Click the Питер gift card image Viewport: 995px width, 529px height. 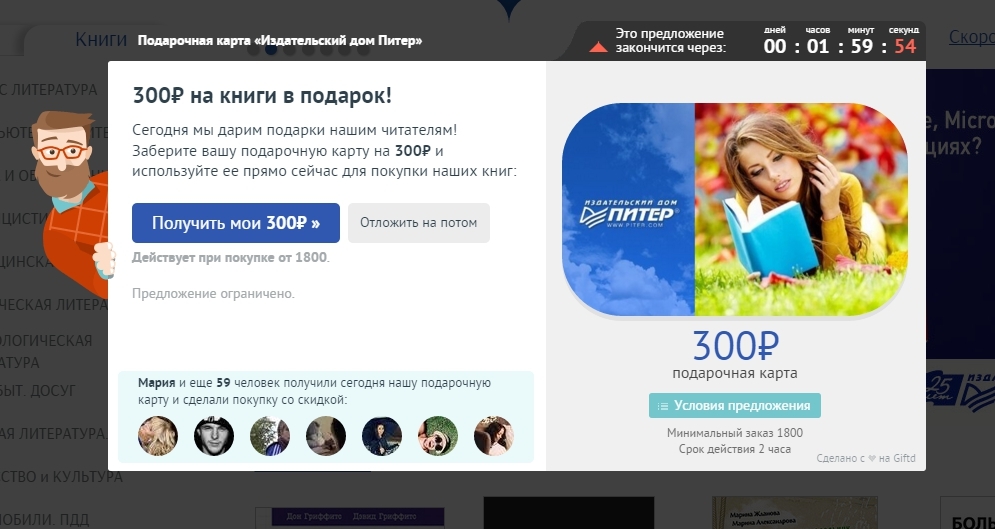(735, 209)
